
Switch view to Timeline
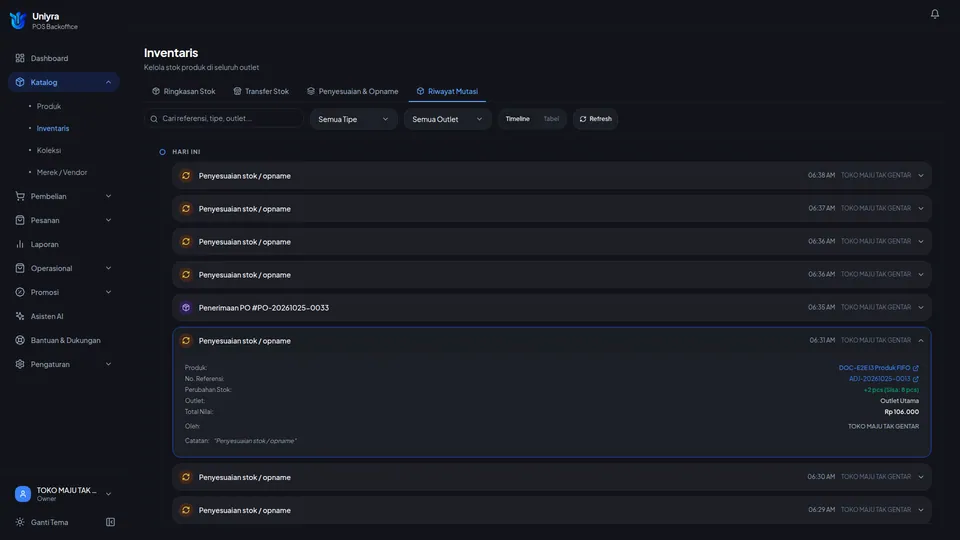[x=517, y=119]
